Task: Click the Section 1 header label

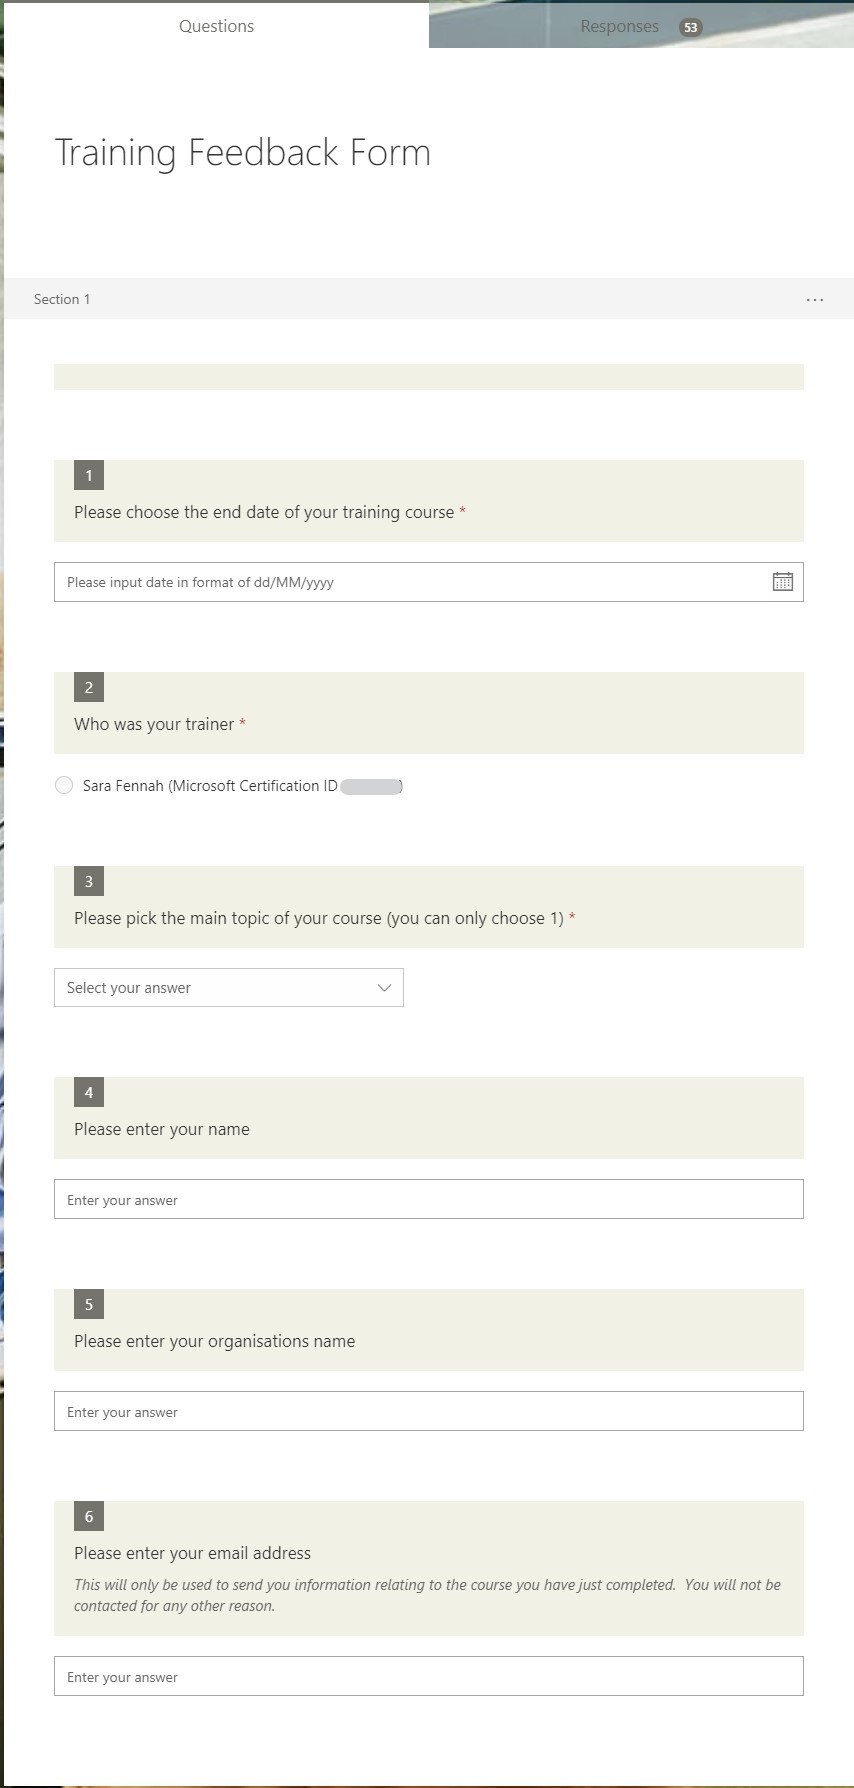Action: click(x=62, y=299)
